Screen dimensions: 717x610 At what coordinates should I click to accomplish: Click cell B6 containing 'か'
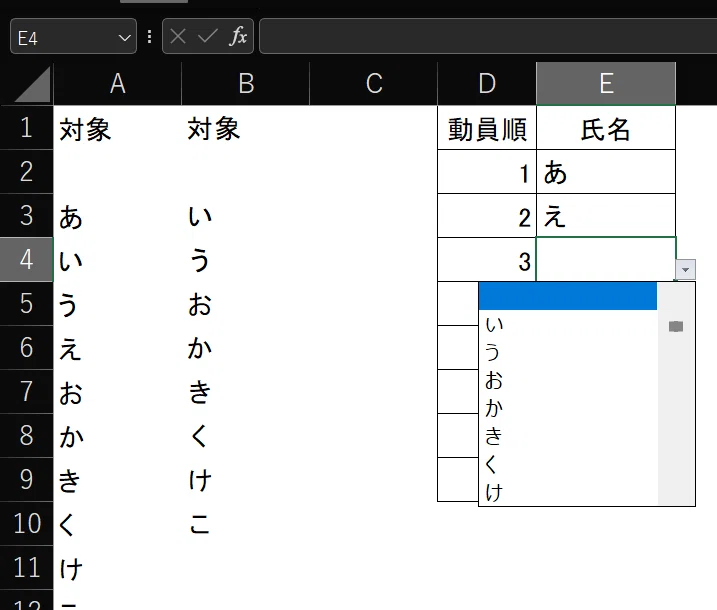[x=246, y=348]
